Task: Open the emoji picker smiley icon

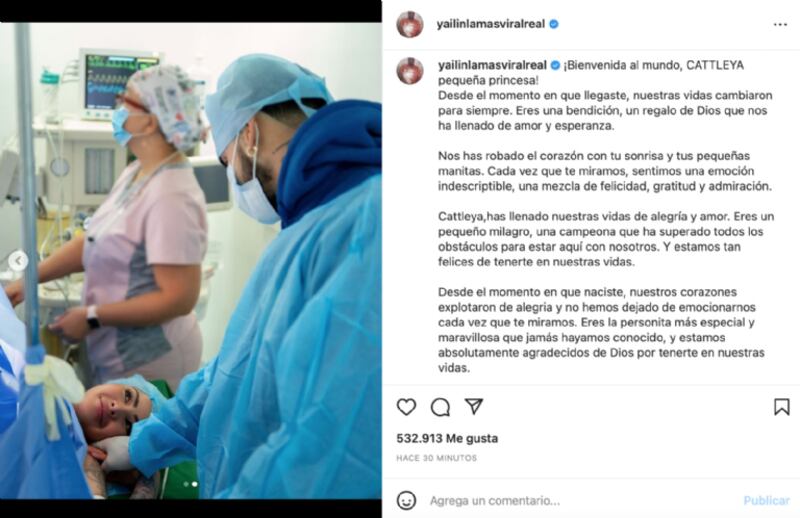Action: coord(406,501)
